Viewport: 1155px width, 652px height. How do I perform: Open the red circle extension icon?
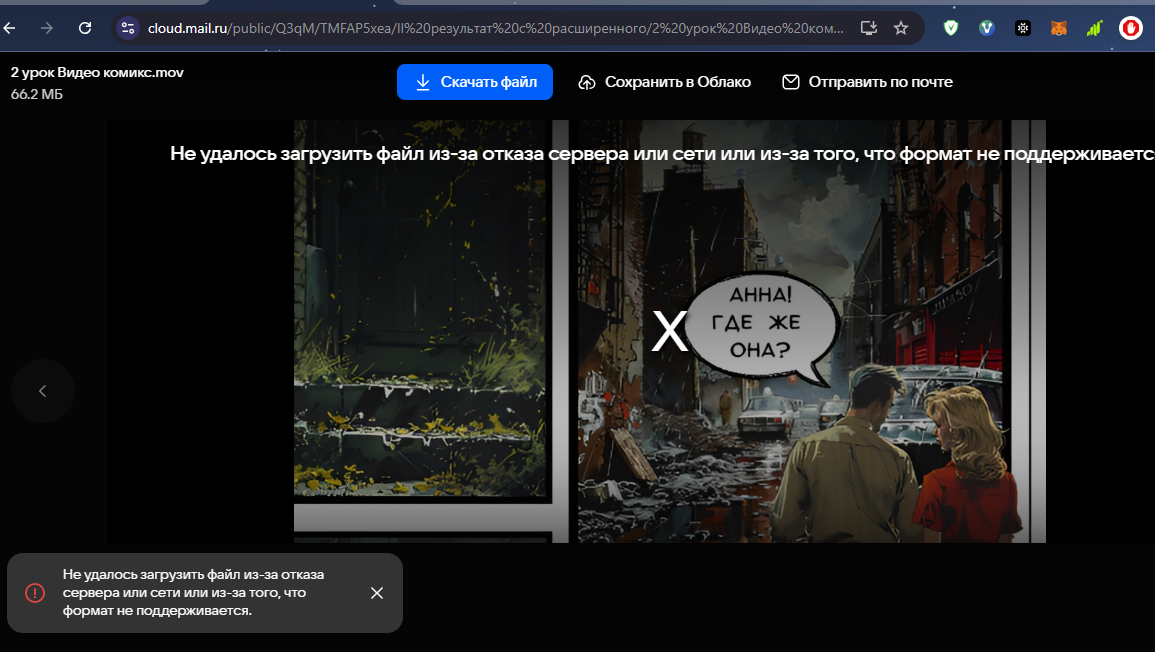[1131, 28]
